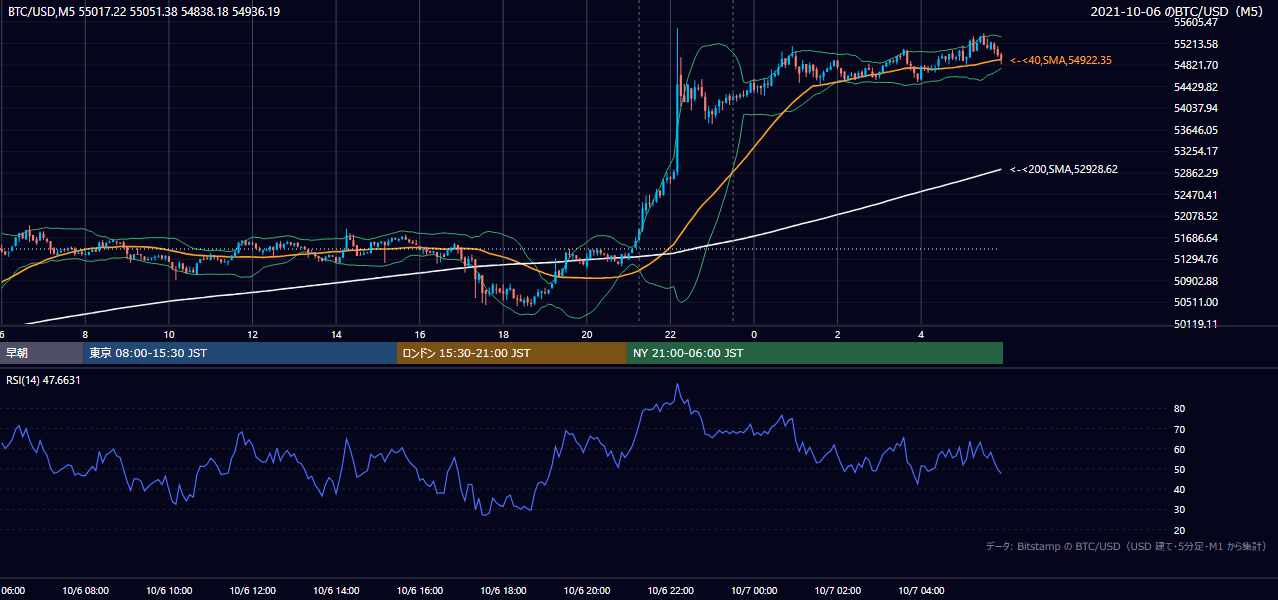Viewport: 1278px width, 600px height.
Task: Click the 早朝 session bar
Action: click(42, 353)
